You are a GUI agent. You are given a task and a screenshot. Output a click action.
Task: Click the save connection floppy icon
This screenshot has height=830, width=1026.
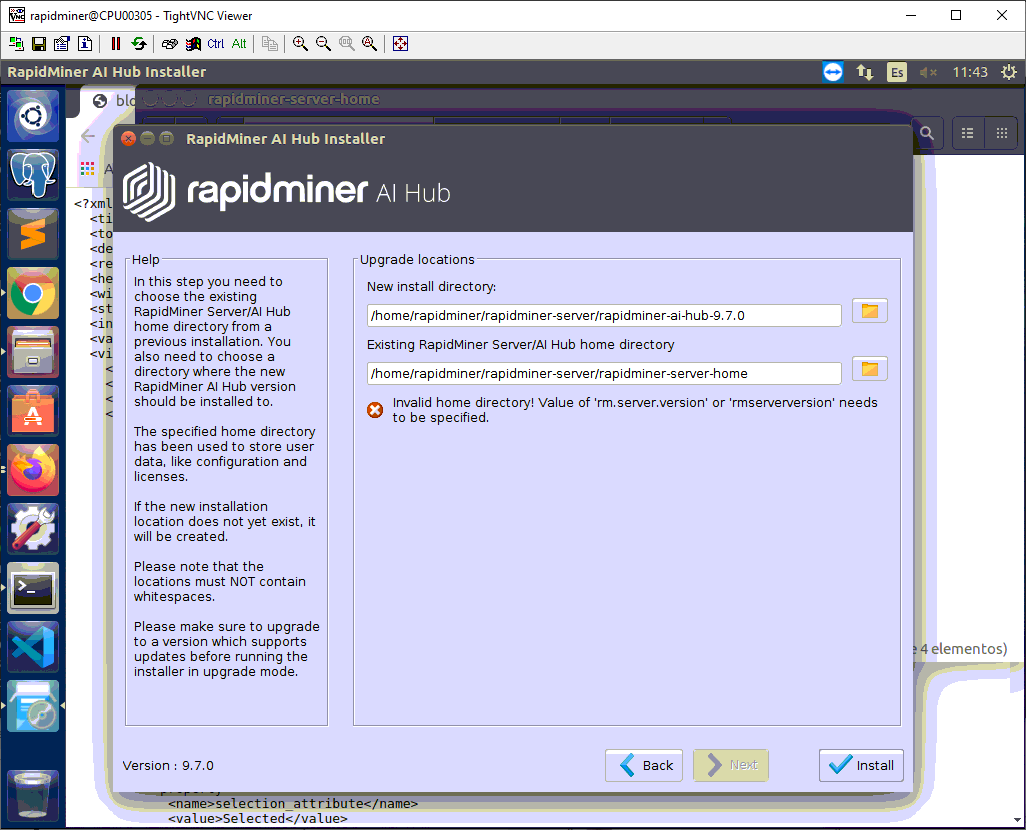39,44
